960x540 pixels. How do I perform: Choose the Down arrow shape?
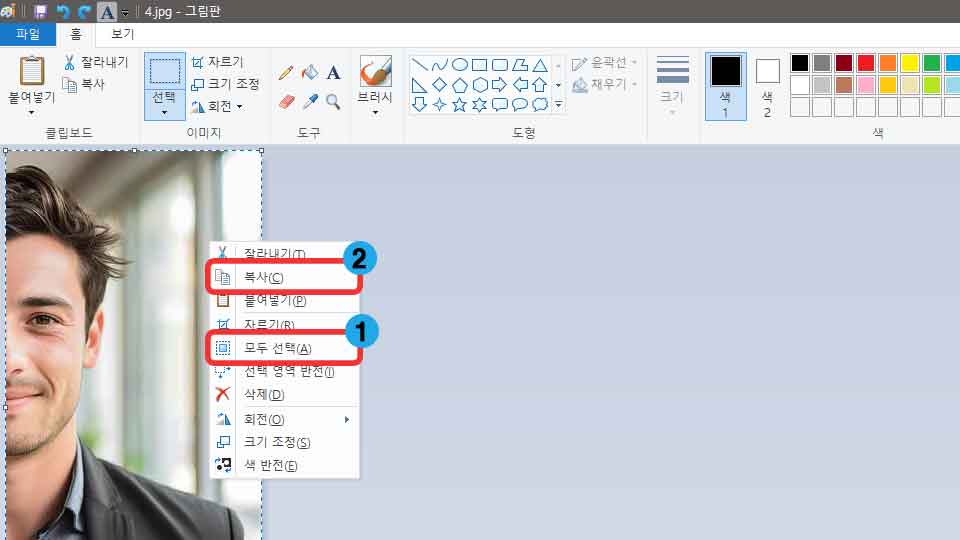(419, 105)
